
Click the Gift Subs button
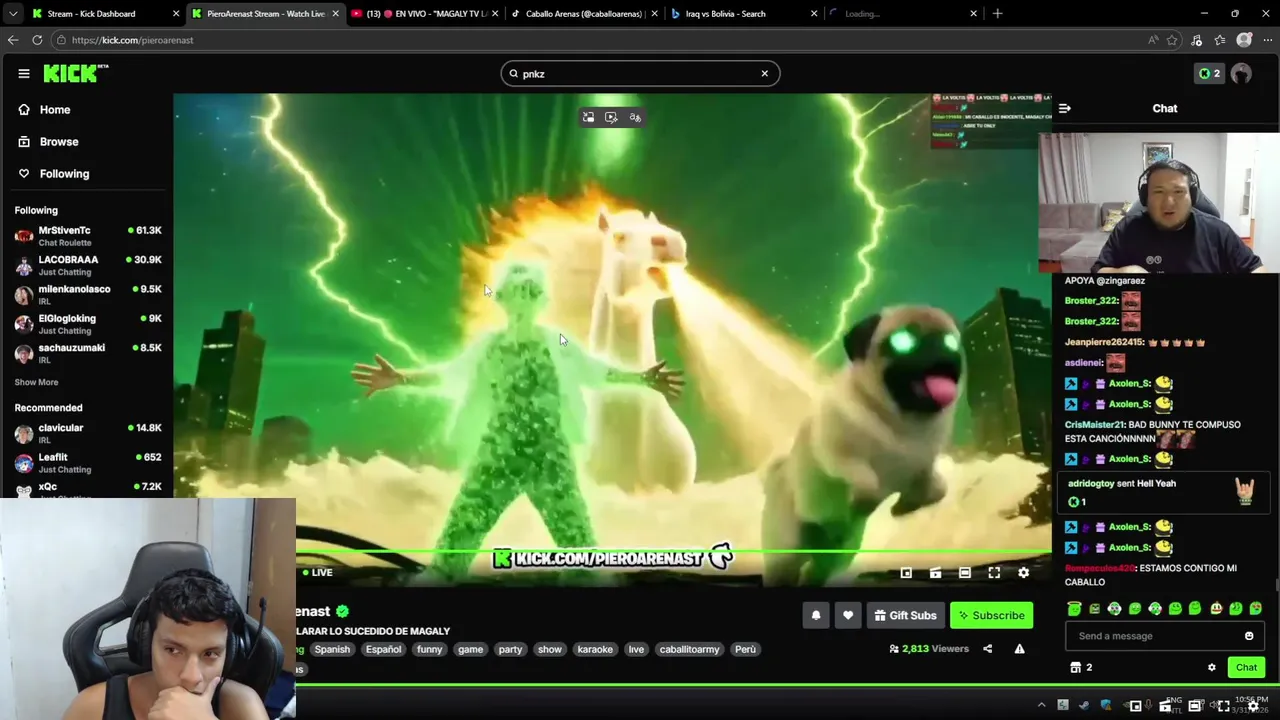905,615
